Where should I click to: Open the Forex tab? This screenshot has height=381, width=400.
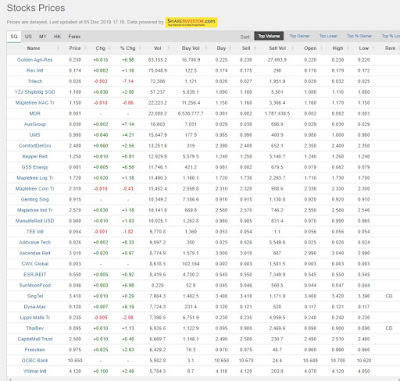[74, 36]
